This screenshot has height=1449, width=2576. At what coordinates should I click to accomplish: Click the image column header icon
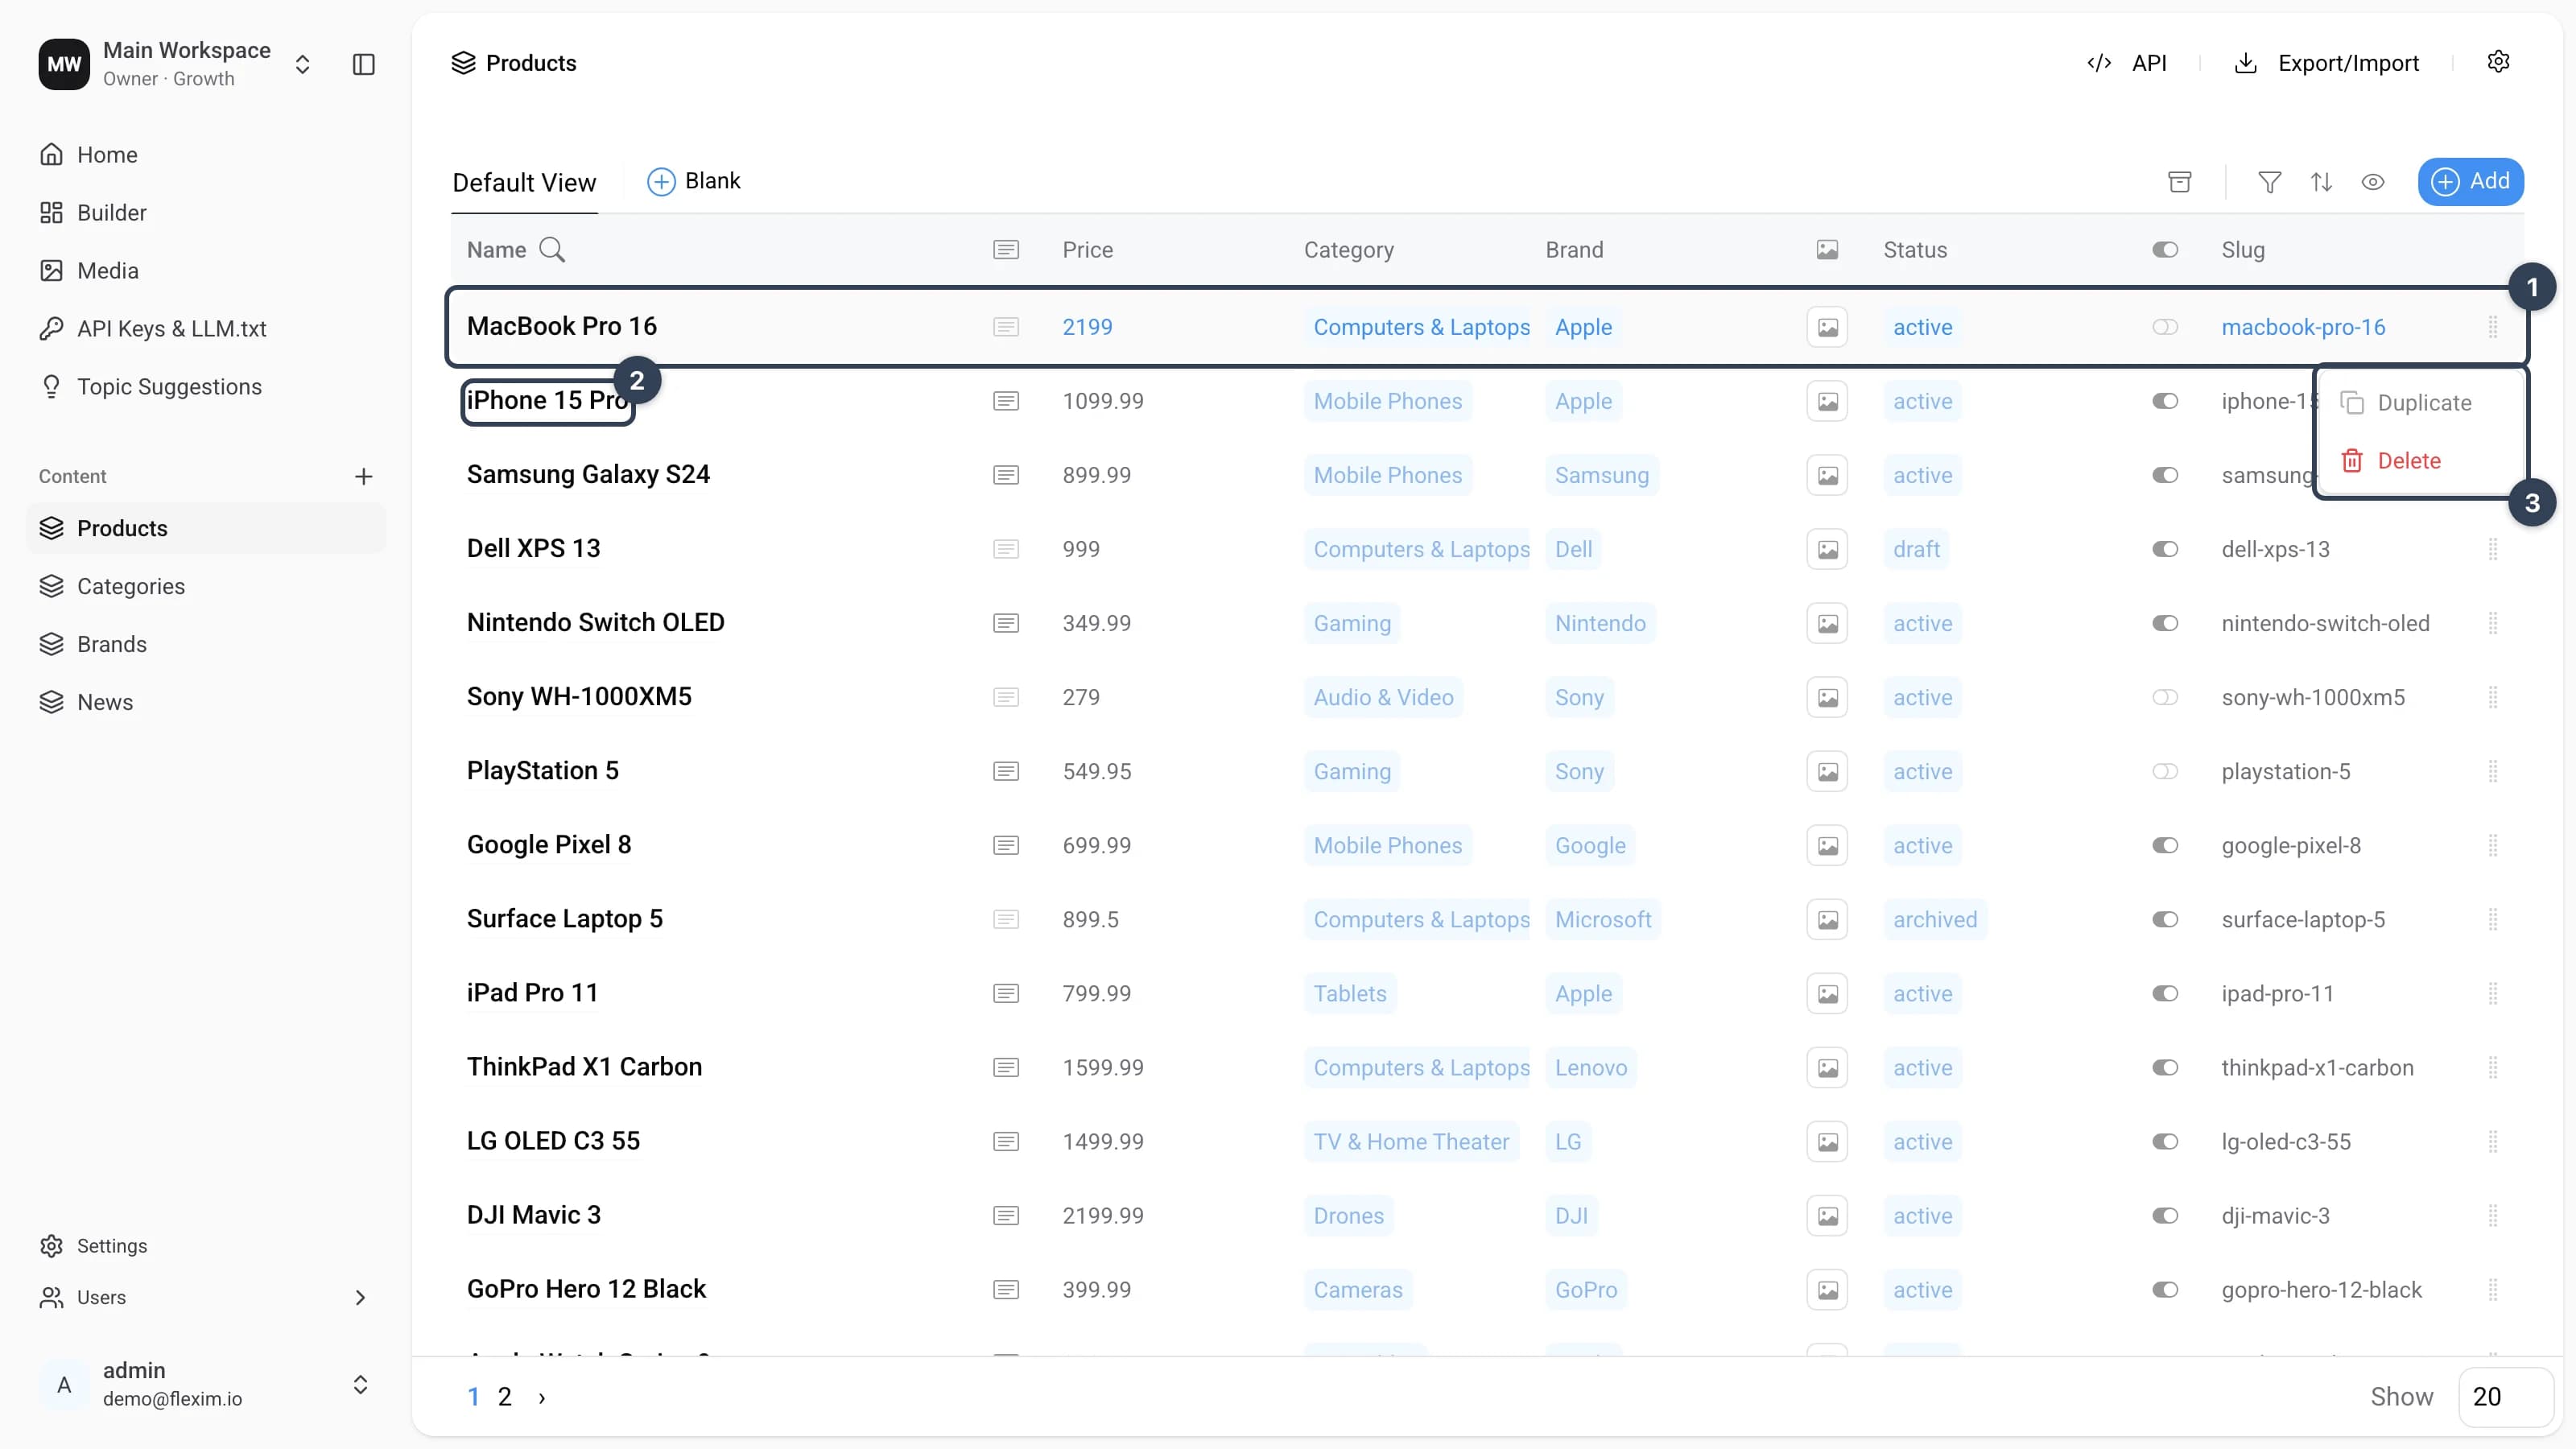[1827, 250]
